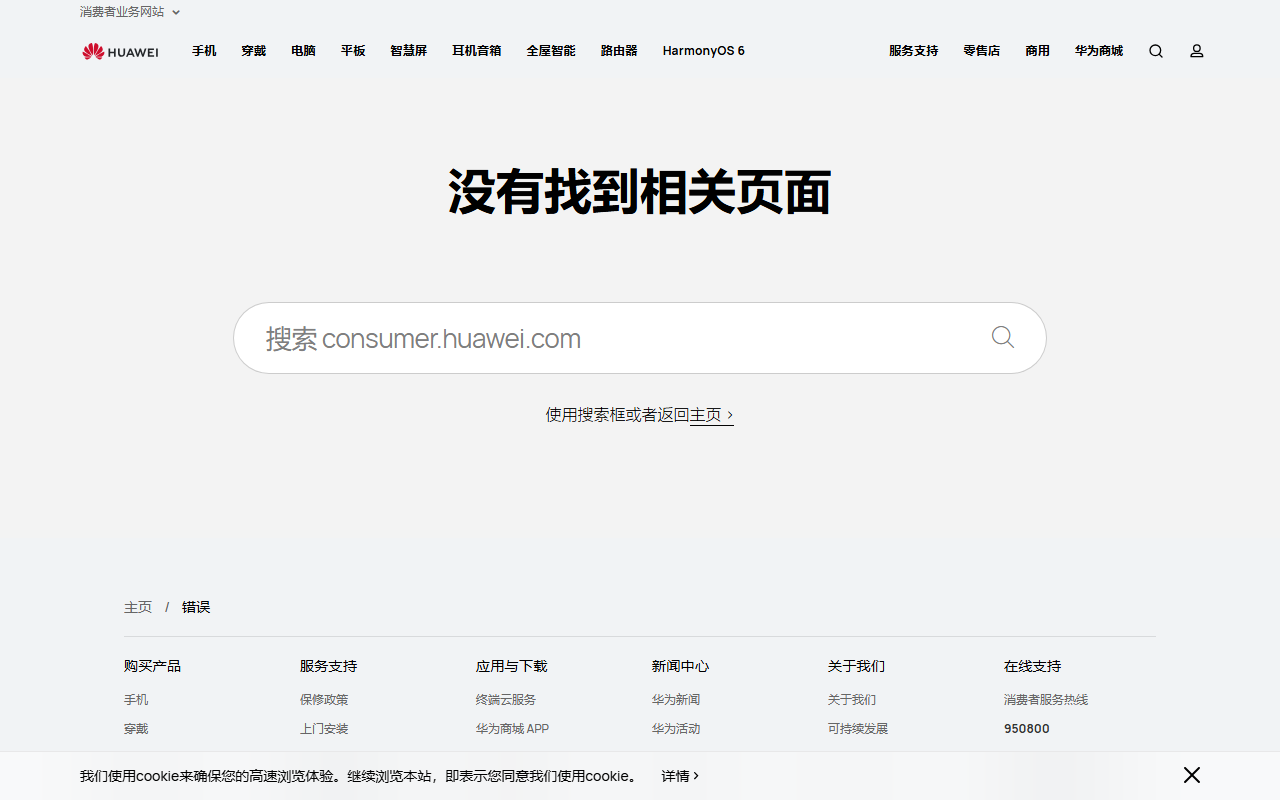
Task: Open the 耳机音箱 navigation menu
Action: click(476, 51)
